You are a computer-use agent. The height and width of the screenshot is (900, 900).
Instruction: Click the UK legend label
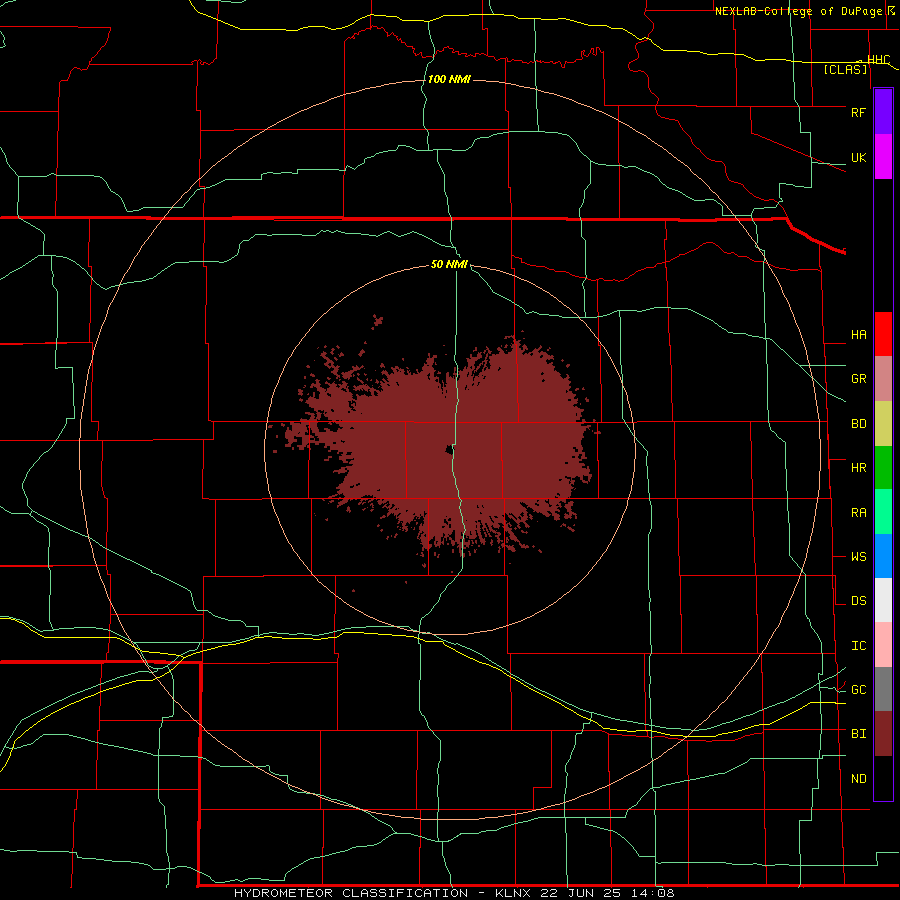(x=858, y=158)
